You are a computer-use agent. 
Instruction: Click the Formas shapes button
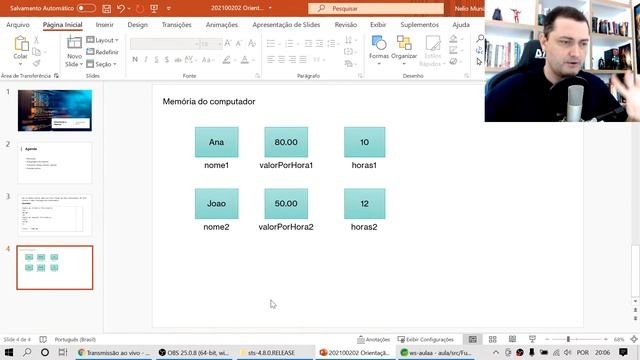pyautogui.click(x=379, y=51)
